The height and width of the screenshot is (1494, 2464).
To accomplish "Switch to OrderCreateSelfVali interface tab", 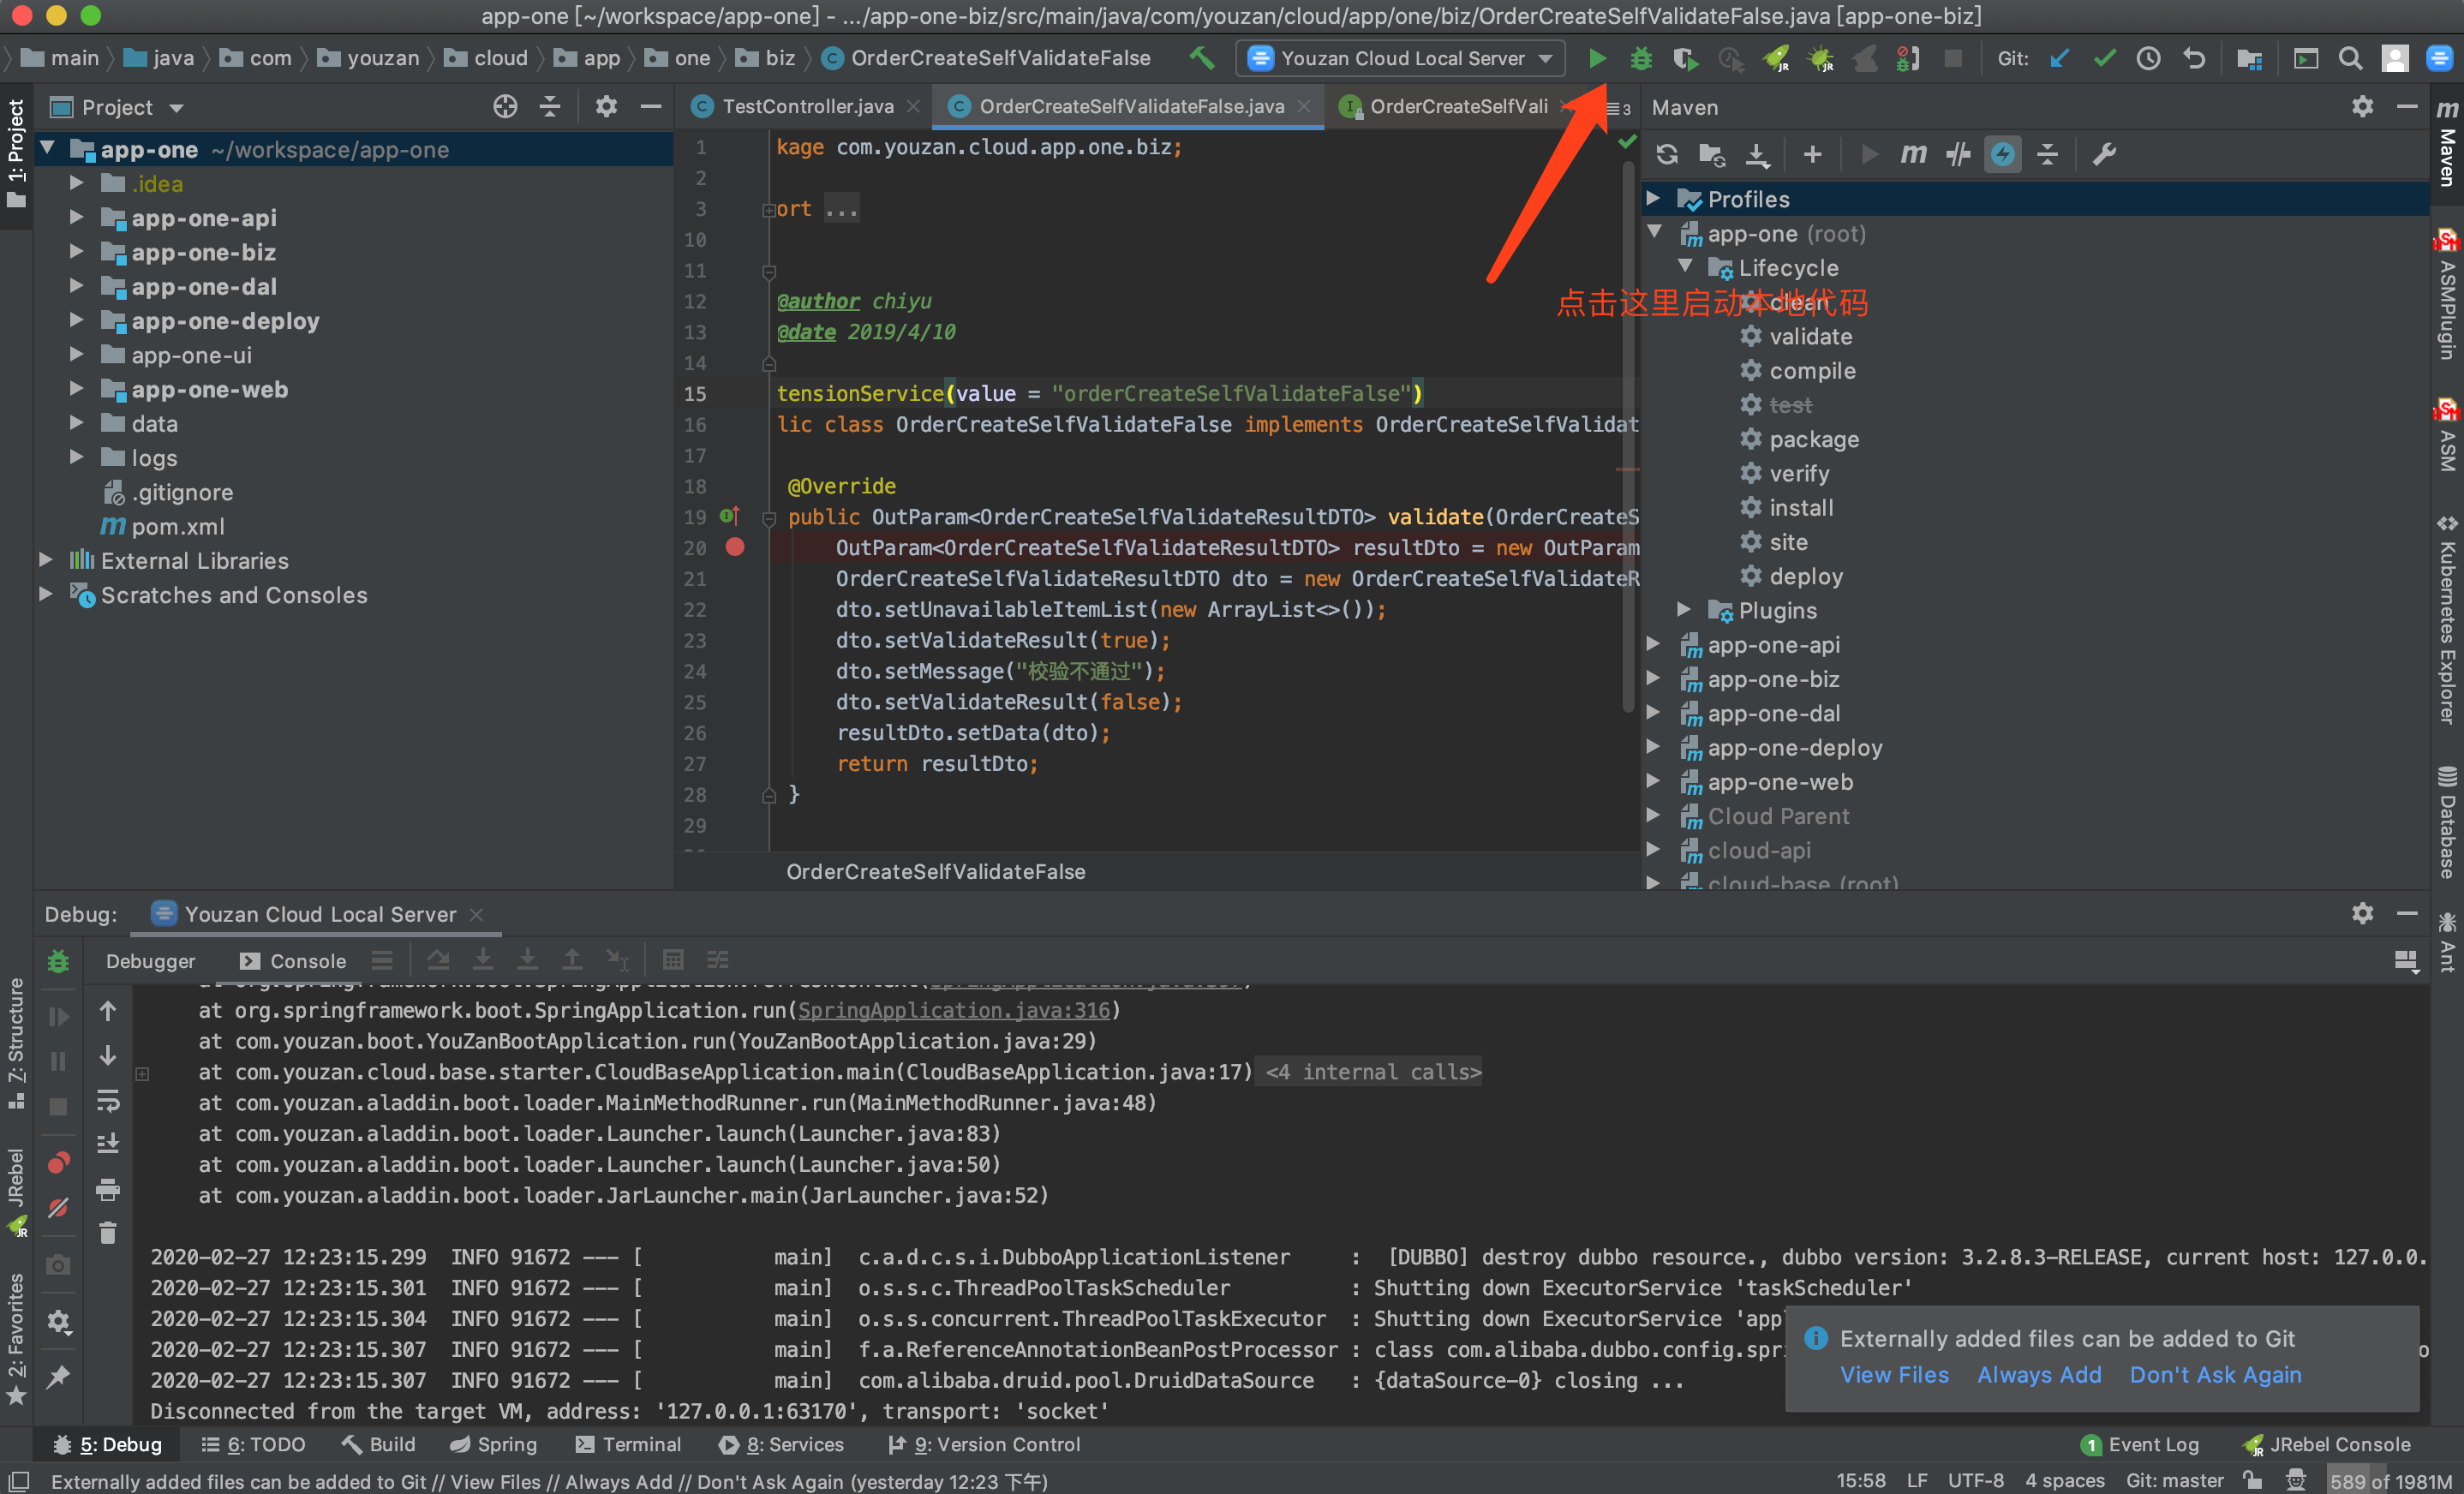I will (1457, 106).
